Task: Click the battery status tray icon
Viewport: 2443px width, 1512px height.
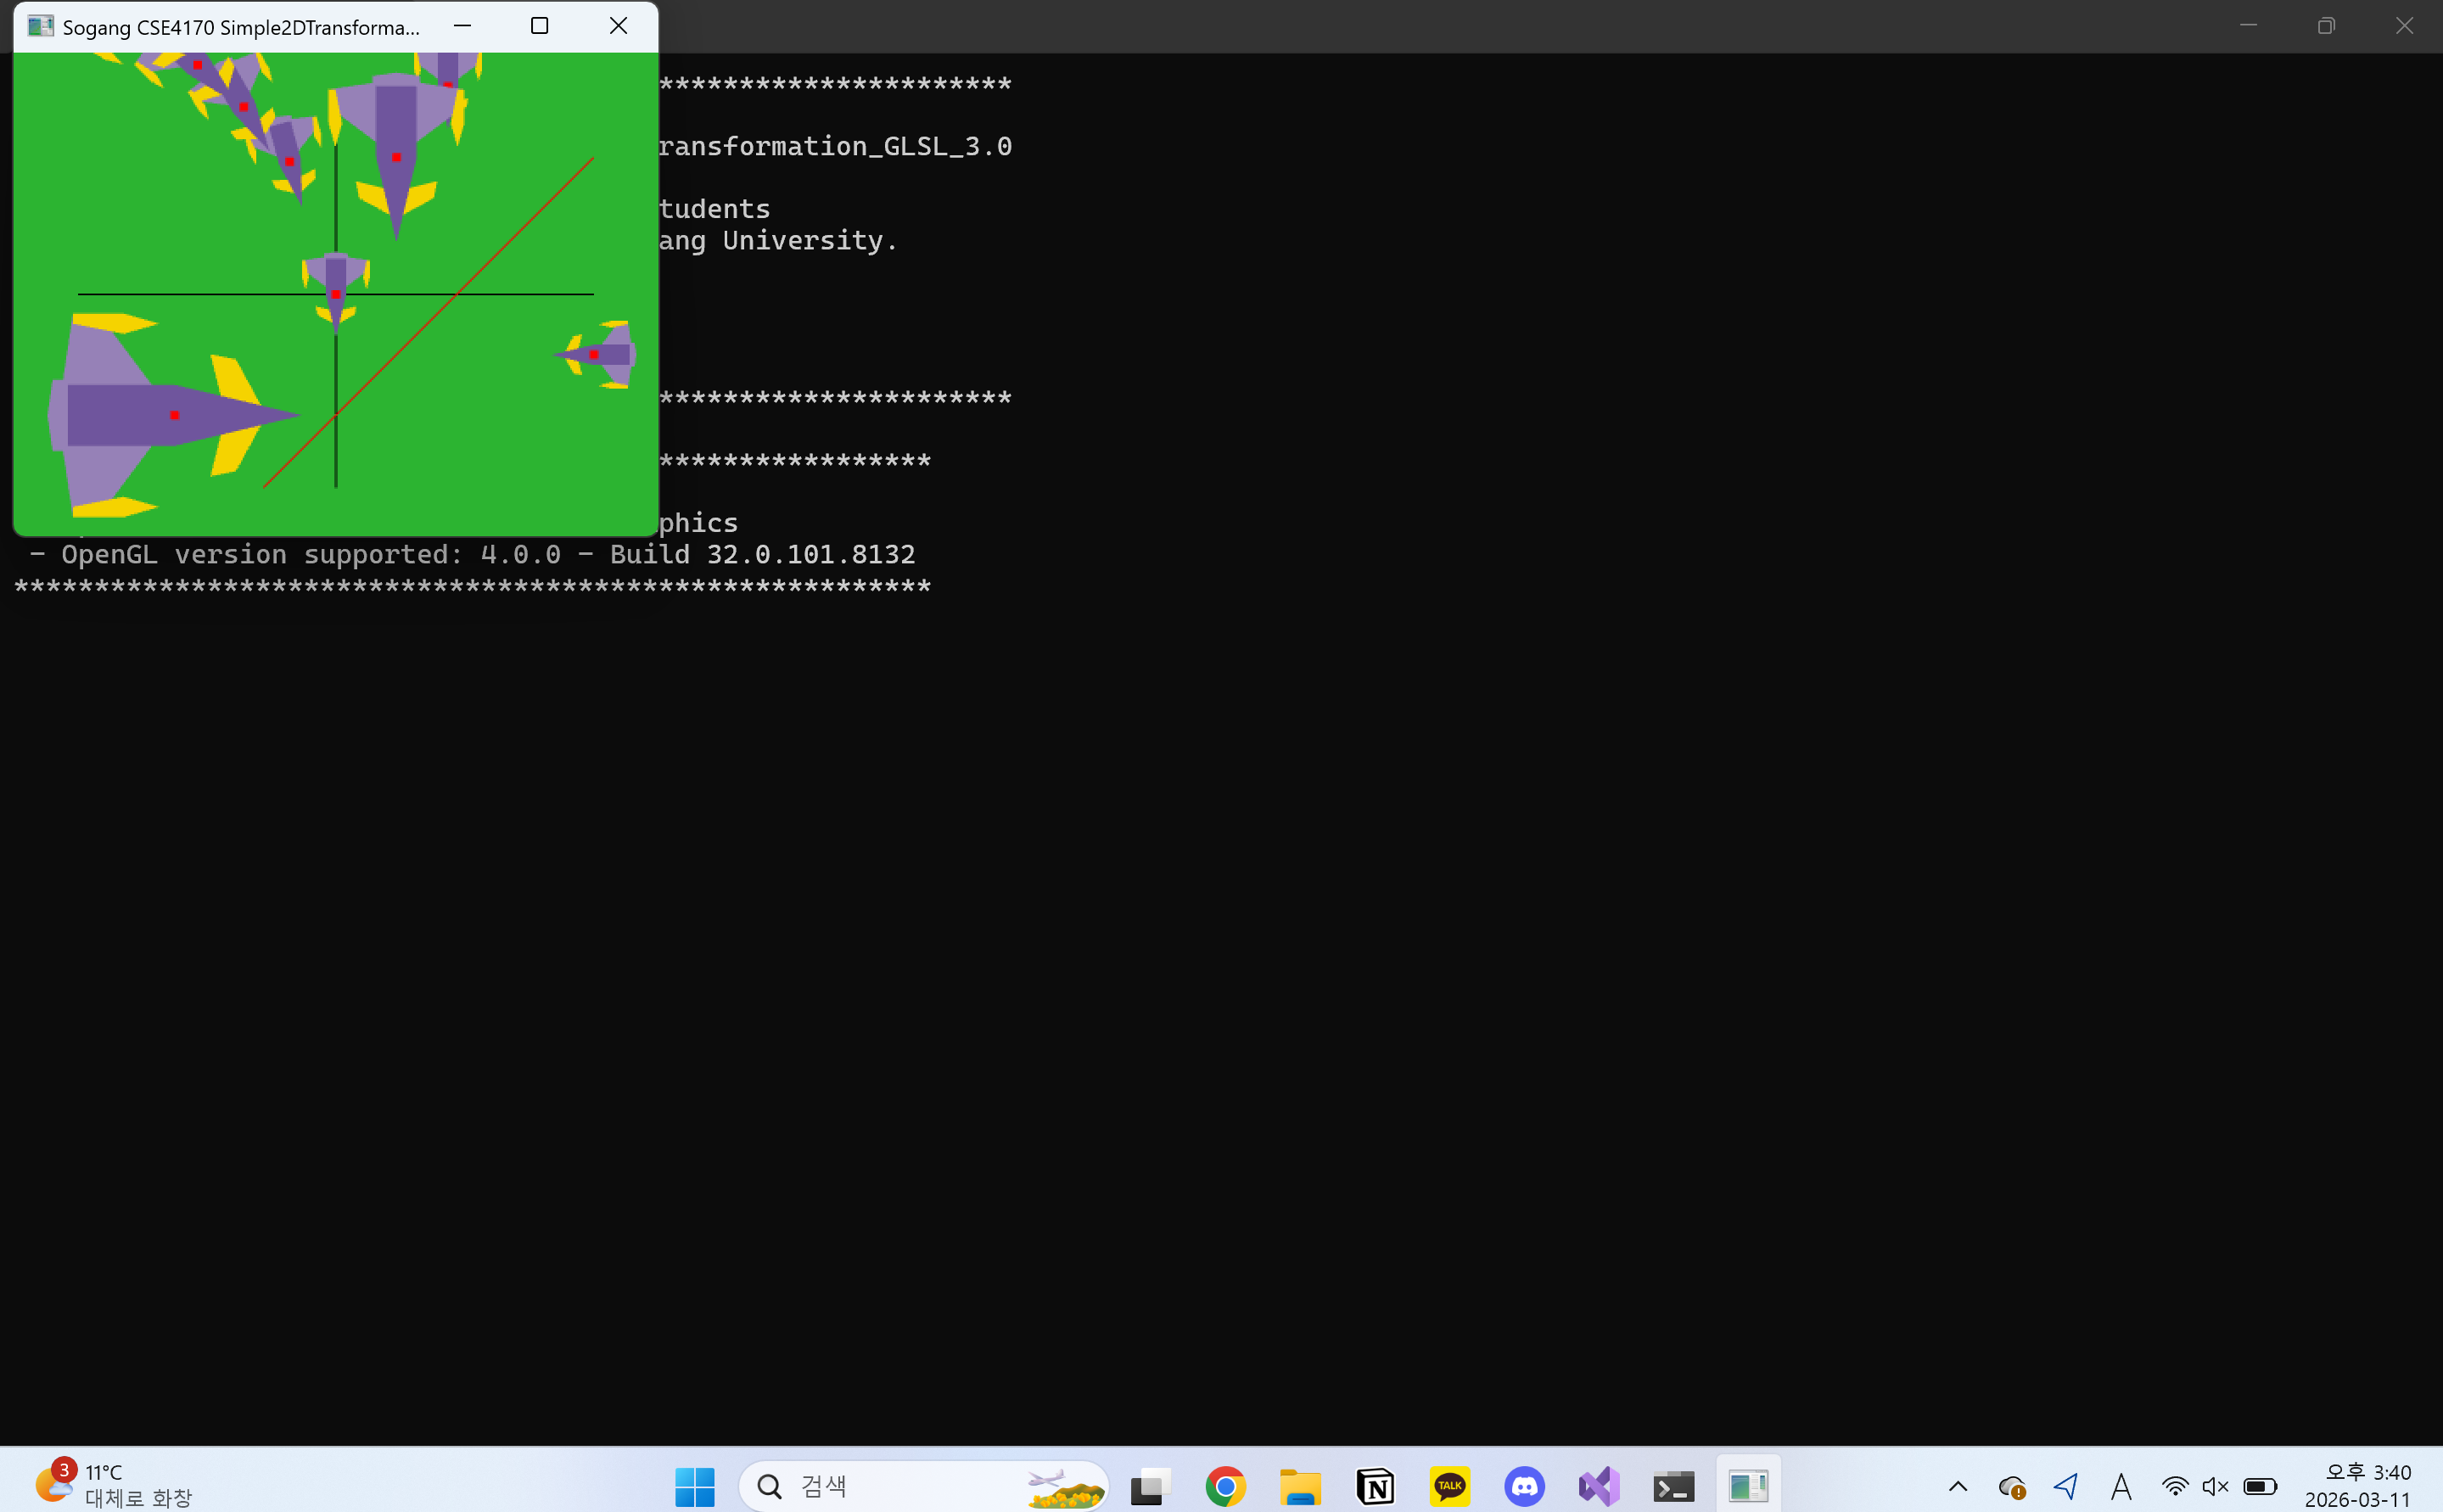Action: point(2260,1486)
